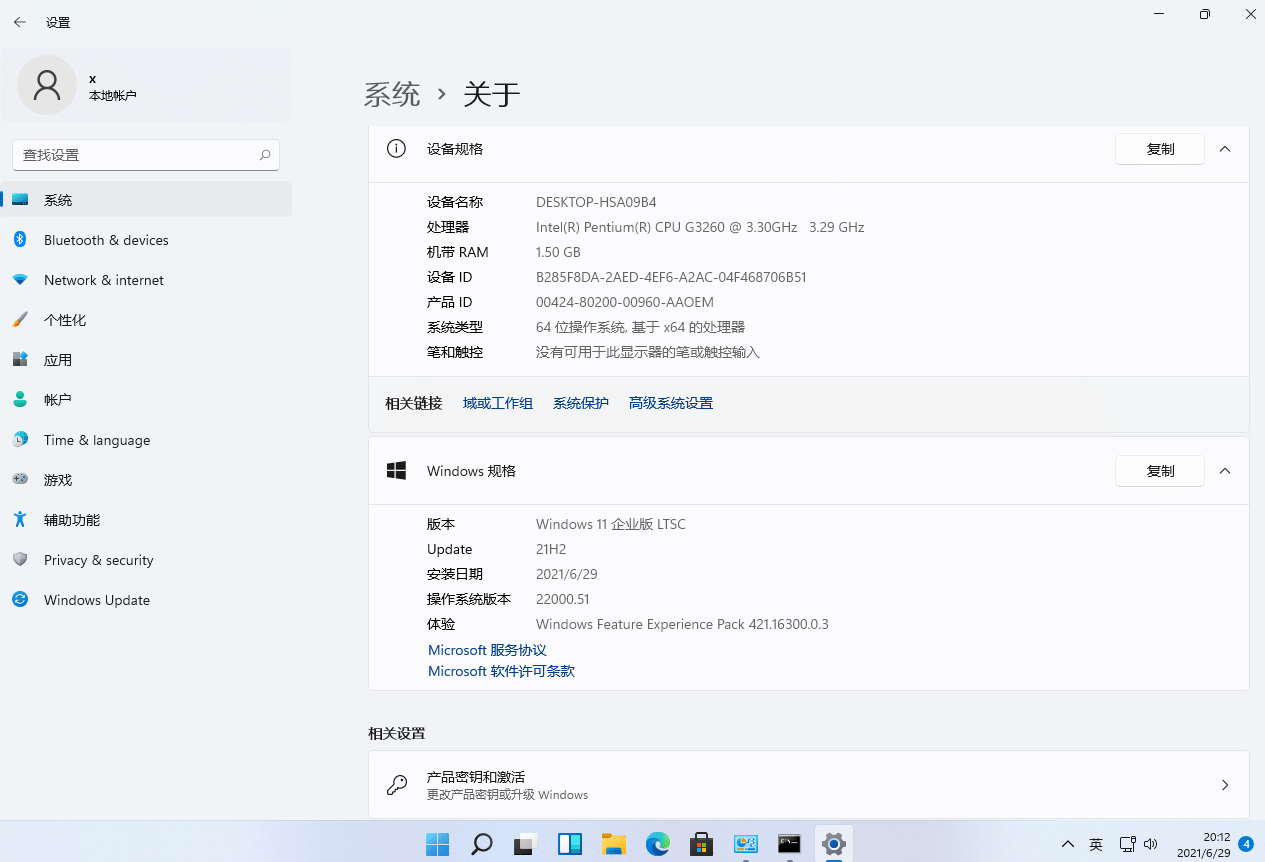This screenshot has width=1265, height=862.
Task: Click the volume icon in system tray
Action: (x=1150, y=844)
